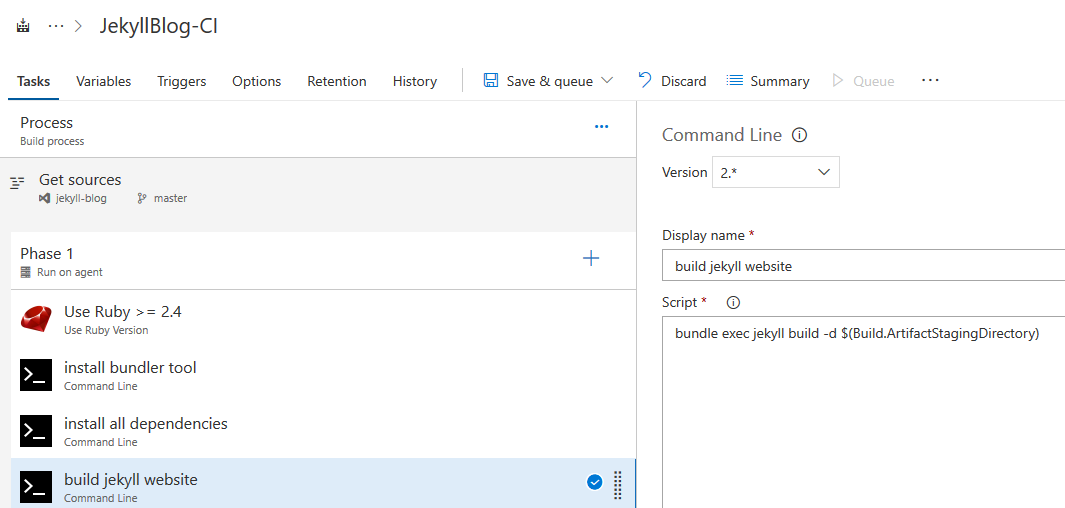Viewport: 1065px width, 508px height.
Task: Click the plus icon in Phase 1
Action: click(x=591, y=259)
